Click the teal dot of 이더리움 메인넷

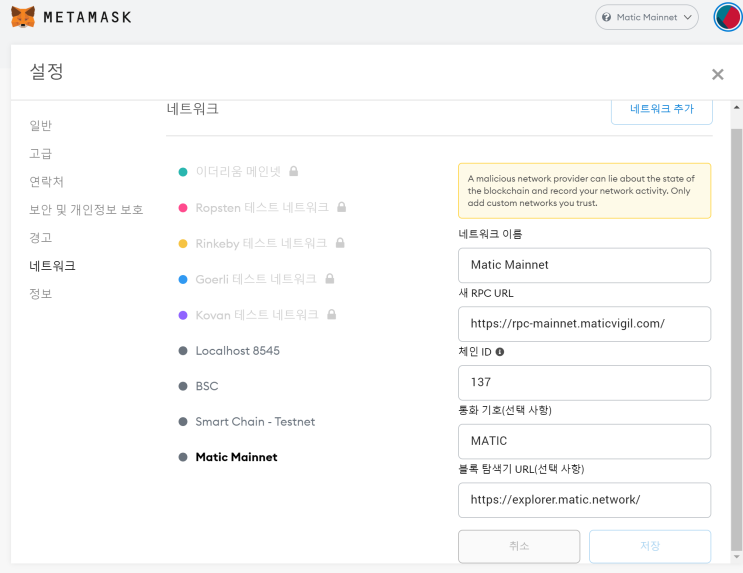(x=183, y=172)
